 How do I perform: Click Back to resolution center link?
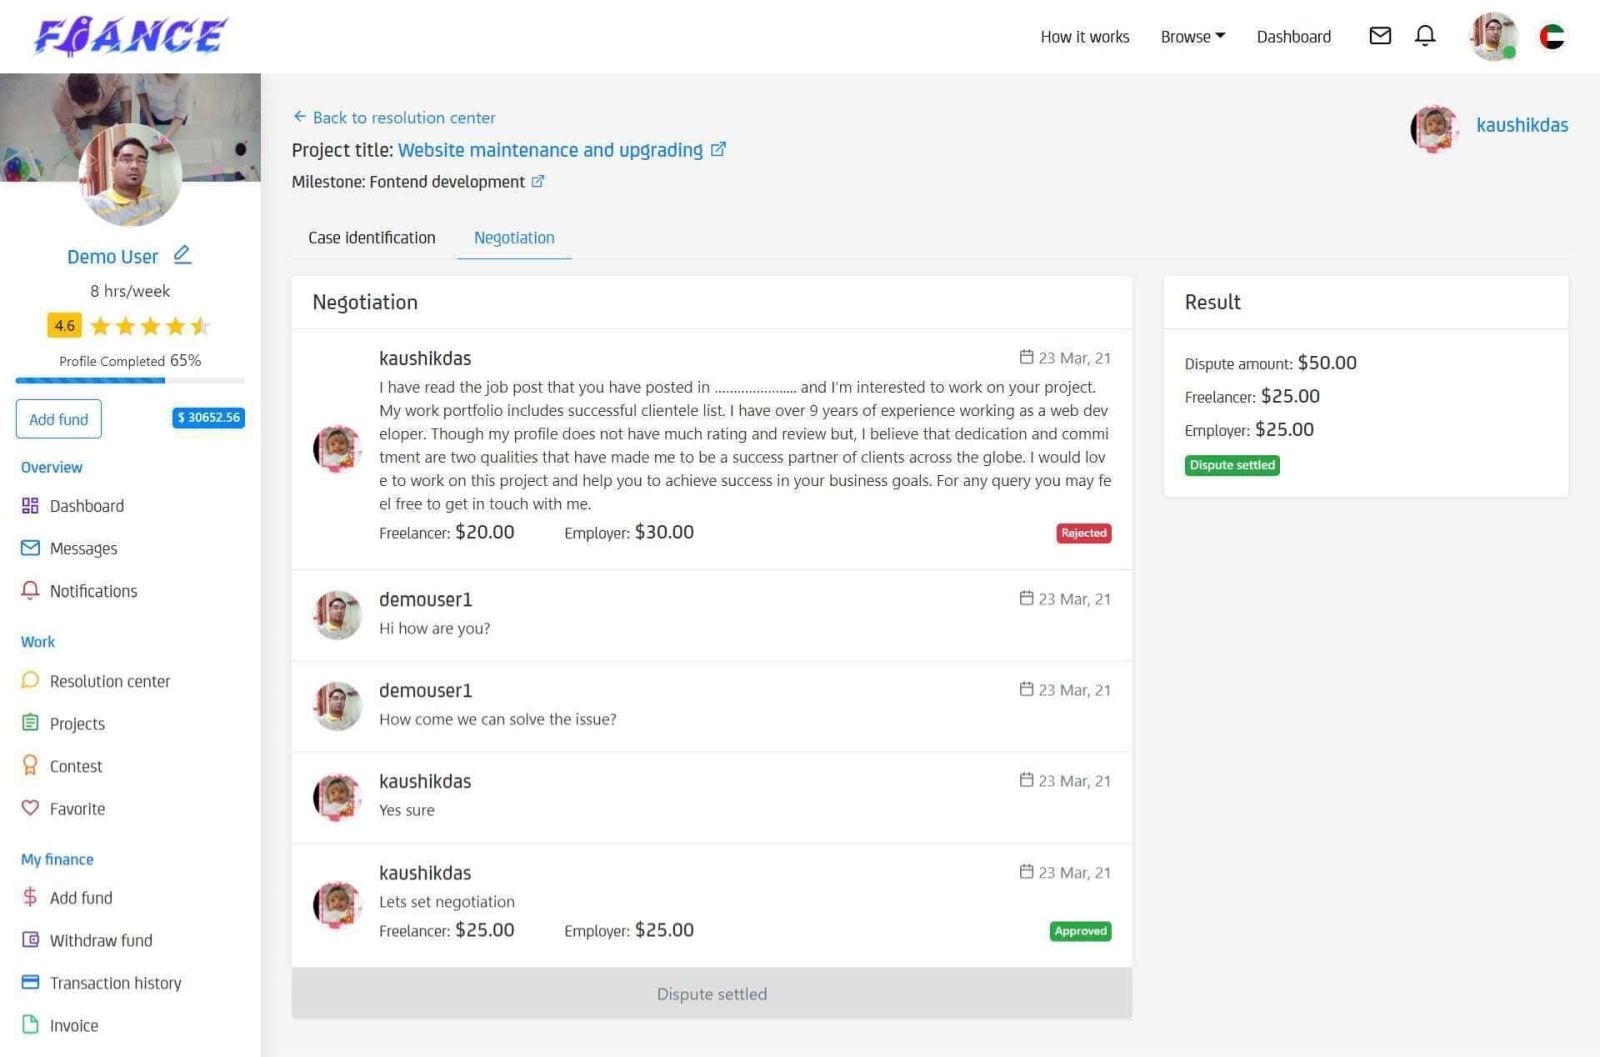[394, 117]
